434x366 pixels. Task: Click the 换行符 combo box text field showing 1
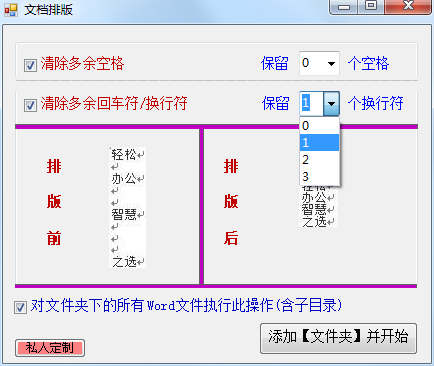[312, 103]
